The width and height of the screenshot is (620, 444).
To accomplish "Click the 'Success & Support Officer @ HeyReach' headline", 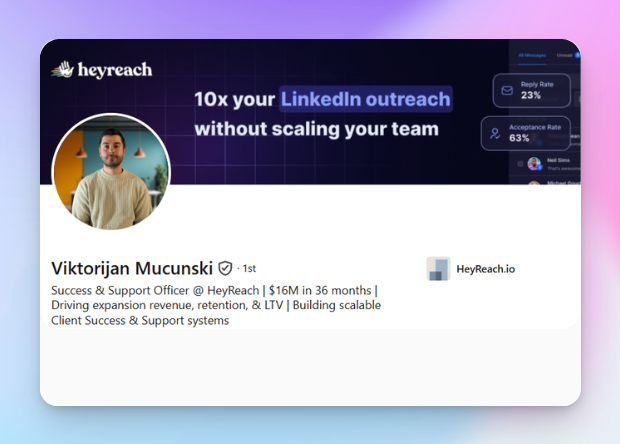I will click(x=155, y=291).
